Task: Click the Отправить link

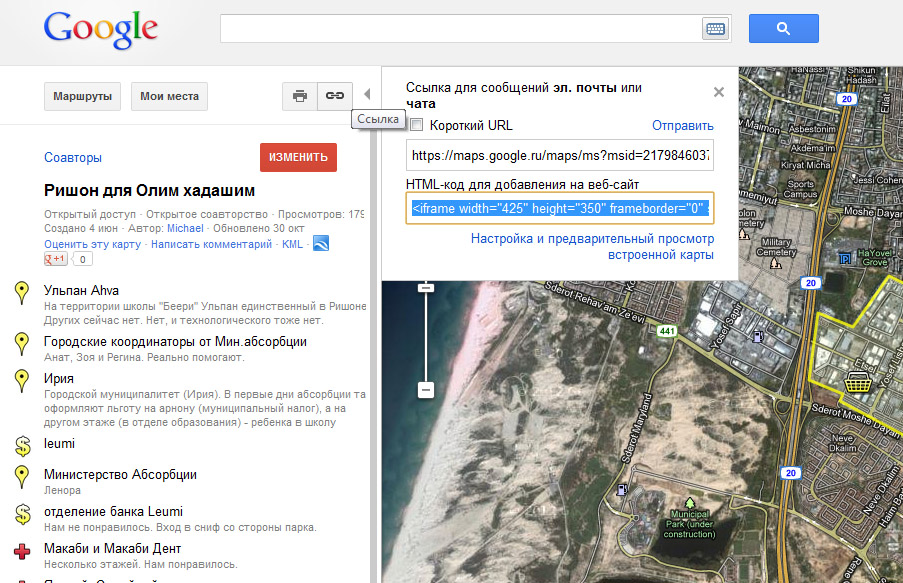Action: click(x=682, y=126)
